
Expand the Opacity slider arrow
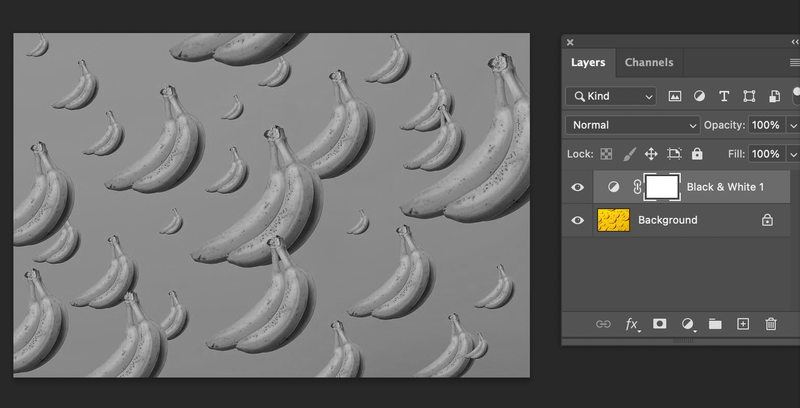point(793,125)
